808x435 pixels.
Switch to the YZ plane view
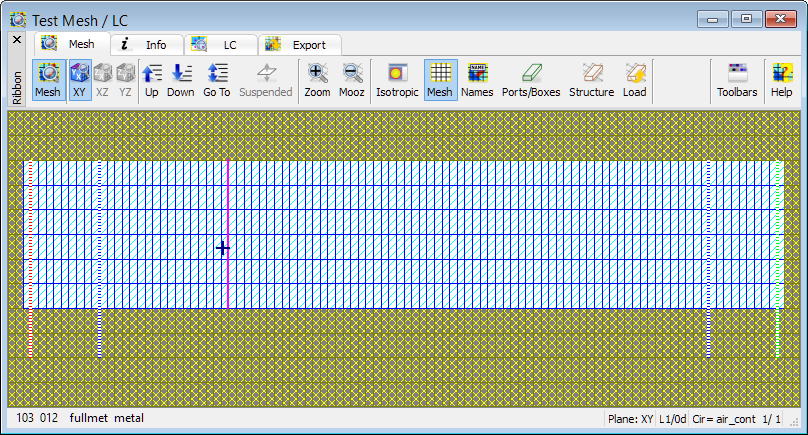(x=125, y=80)
